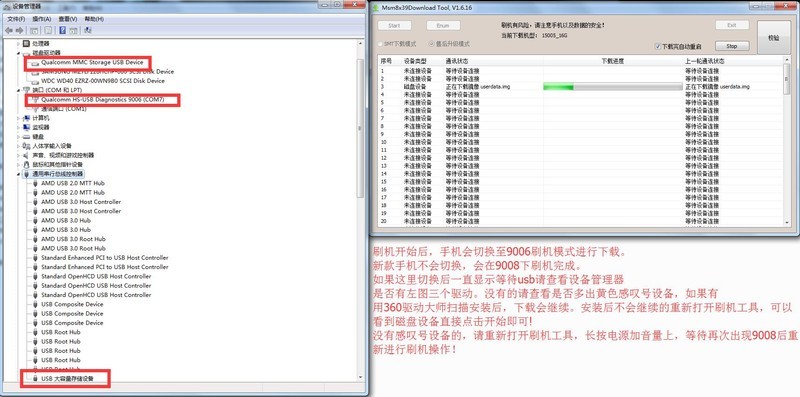Click 正在下载镜像 userdata.img in 通讯状态 column
800x397 pixels.
click(478, 87)
